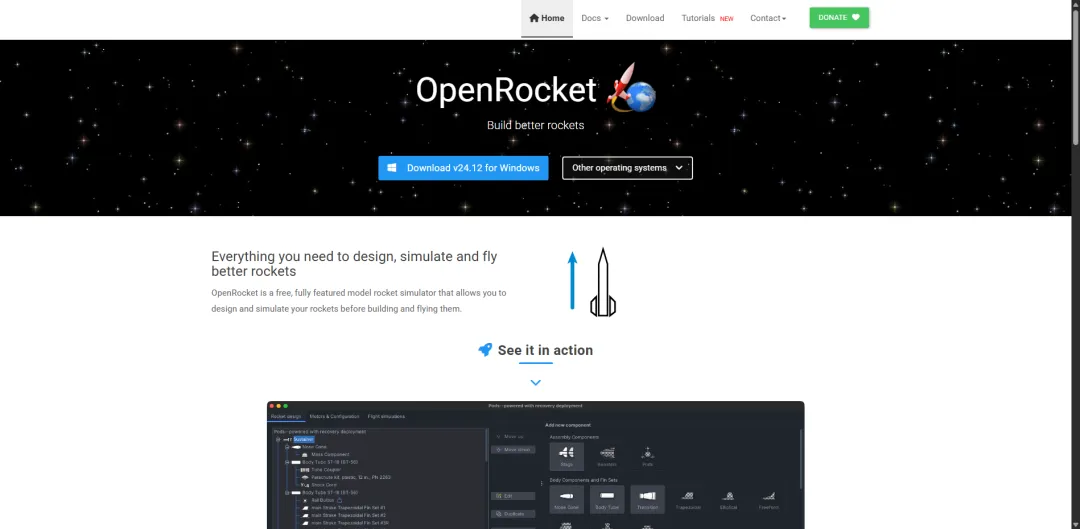Click the 'Assembly Components' label in screenshot

(x=574, y=437)
